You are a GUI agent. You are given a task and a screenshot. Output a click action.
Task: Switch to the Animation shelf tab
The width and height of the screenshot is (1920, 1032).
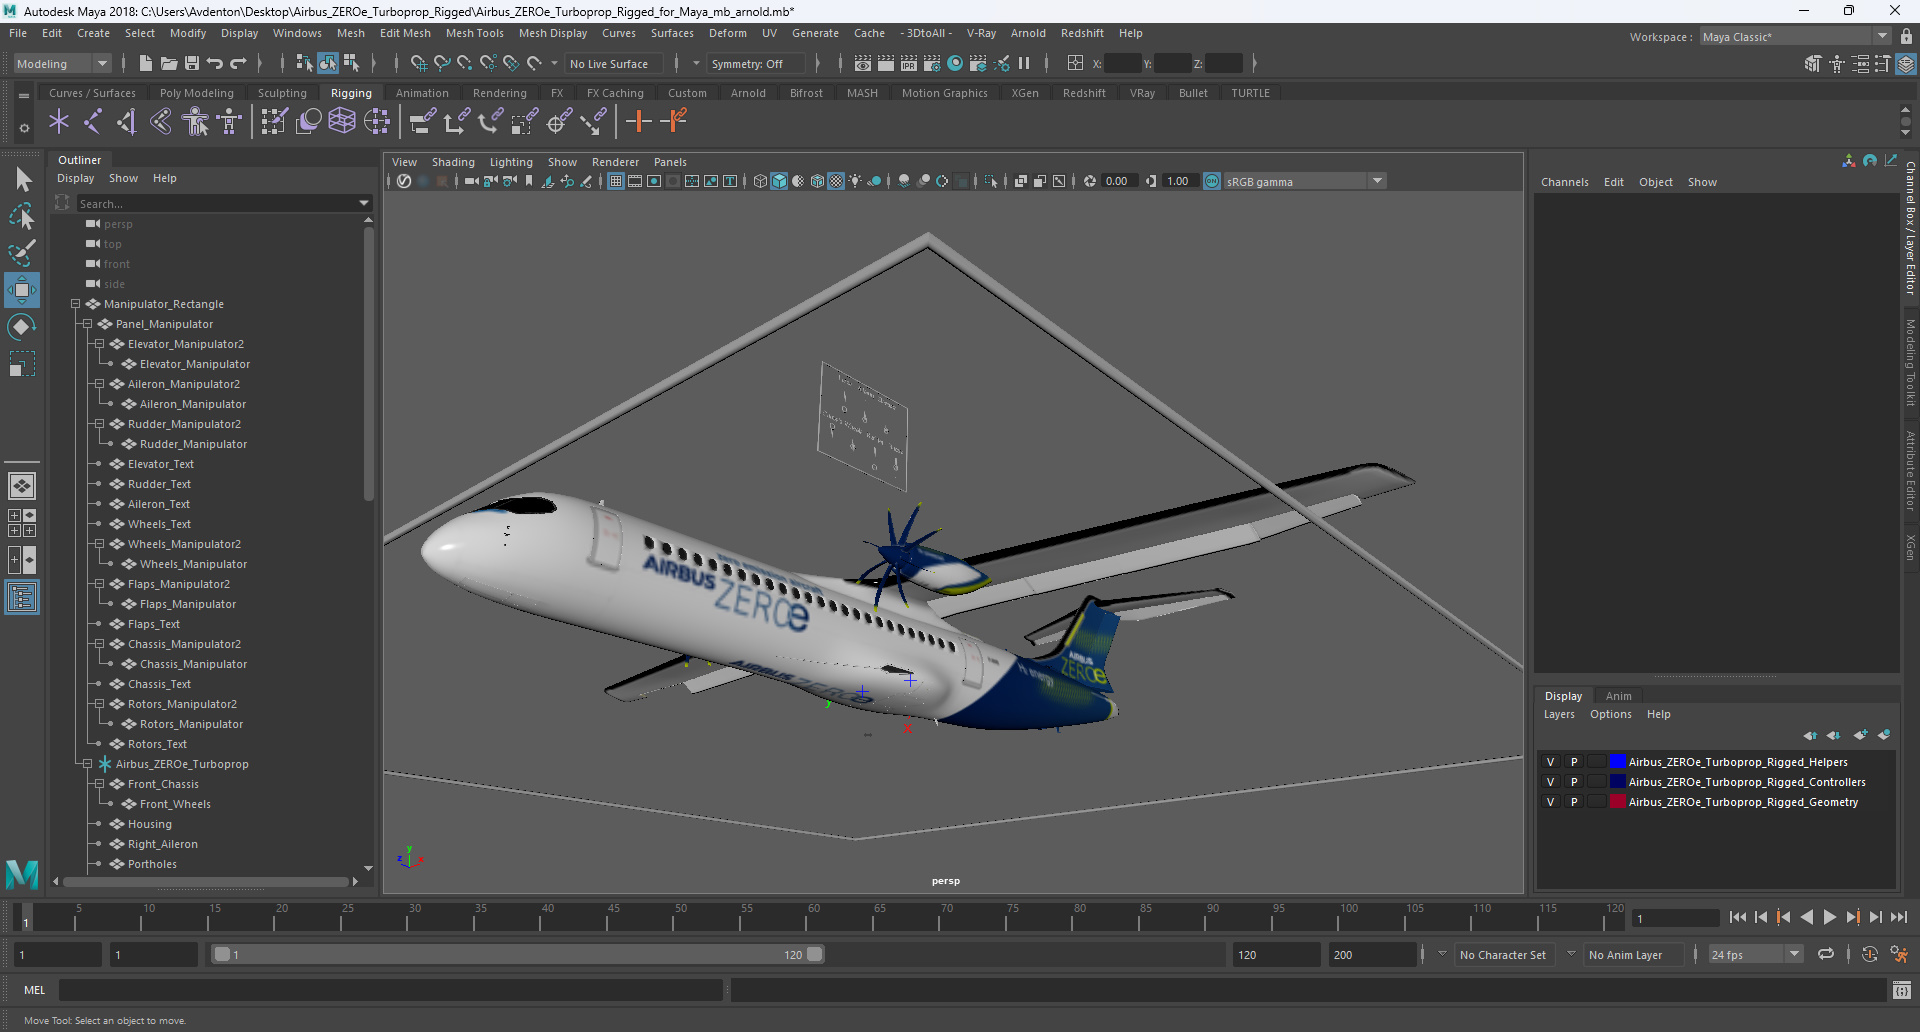pos(422,93)
